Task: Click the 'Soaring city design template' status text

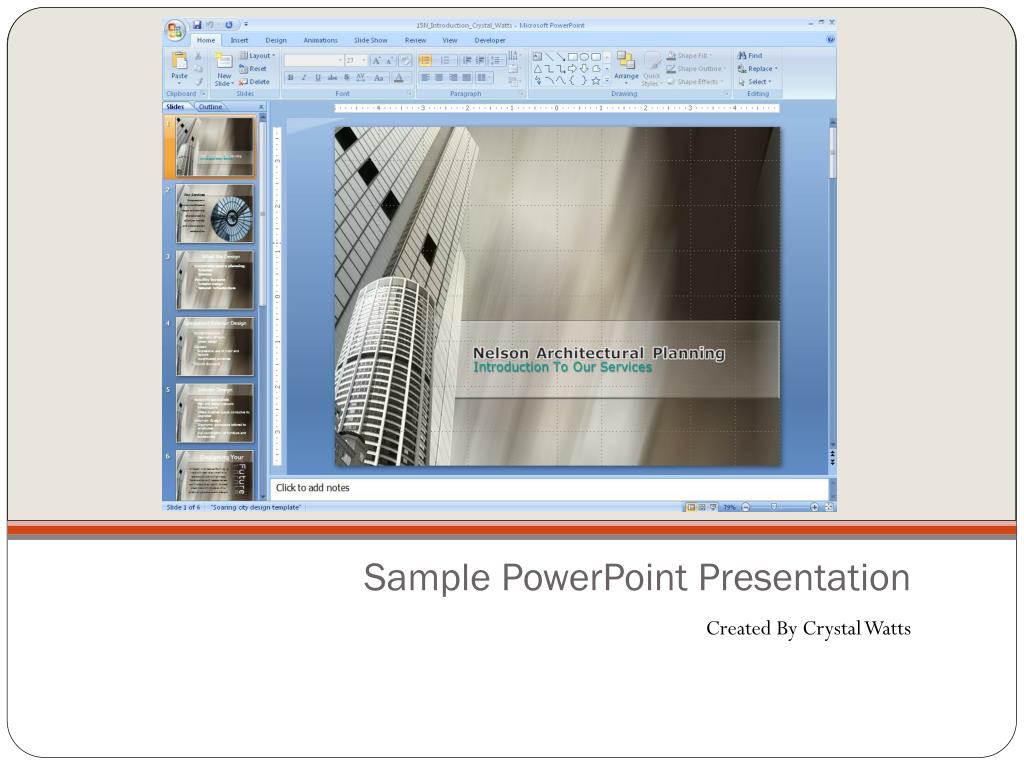Action: click(x=255, y=507)
